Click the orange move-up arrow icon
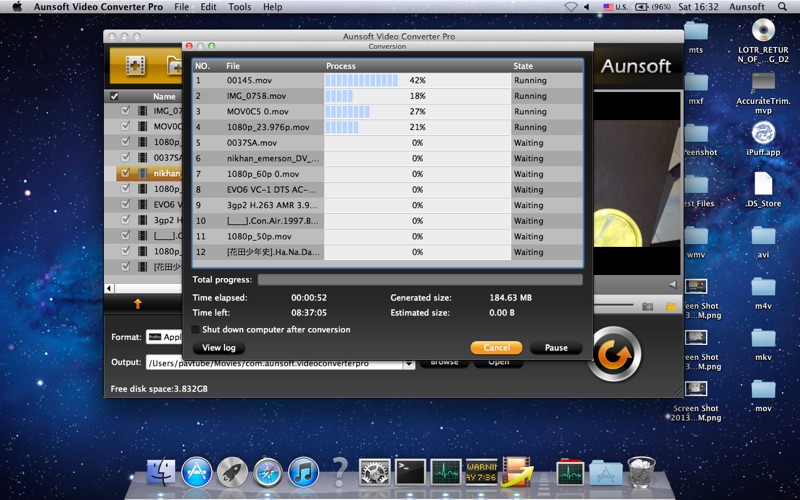 coord(137,304)
